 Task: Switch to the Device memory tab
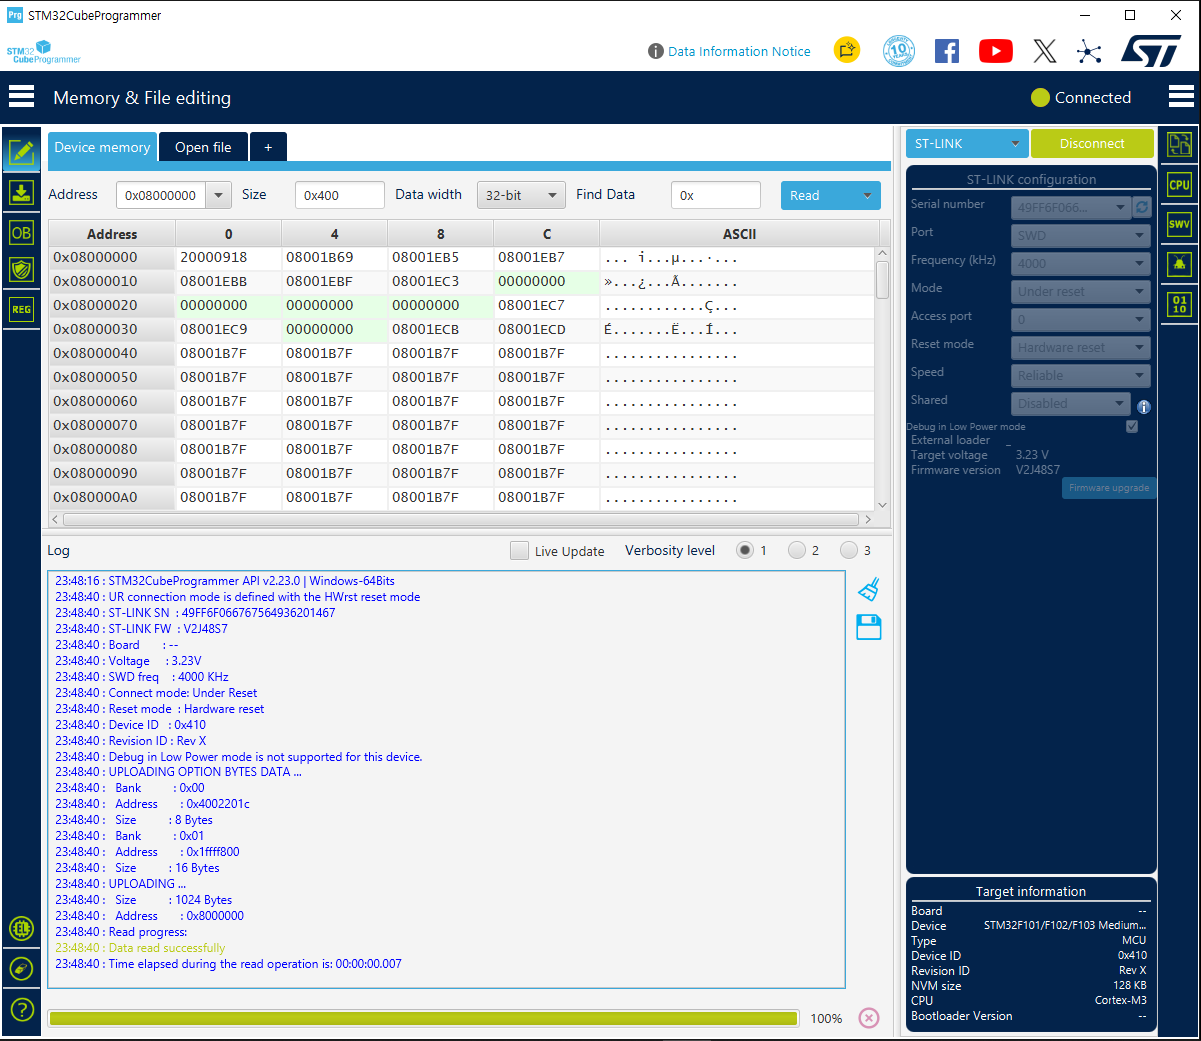pyautogui.click(x=102, y=147)
